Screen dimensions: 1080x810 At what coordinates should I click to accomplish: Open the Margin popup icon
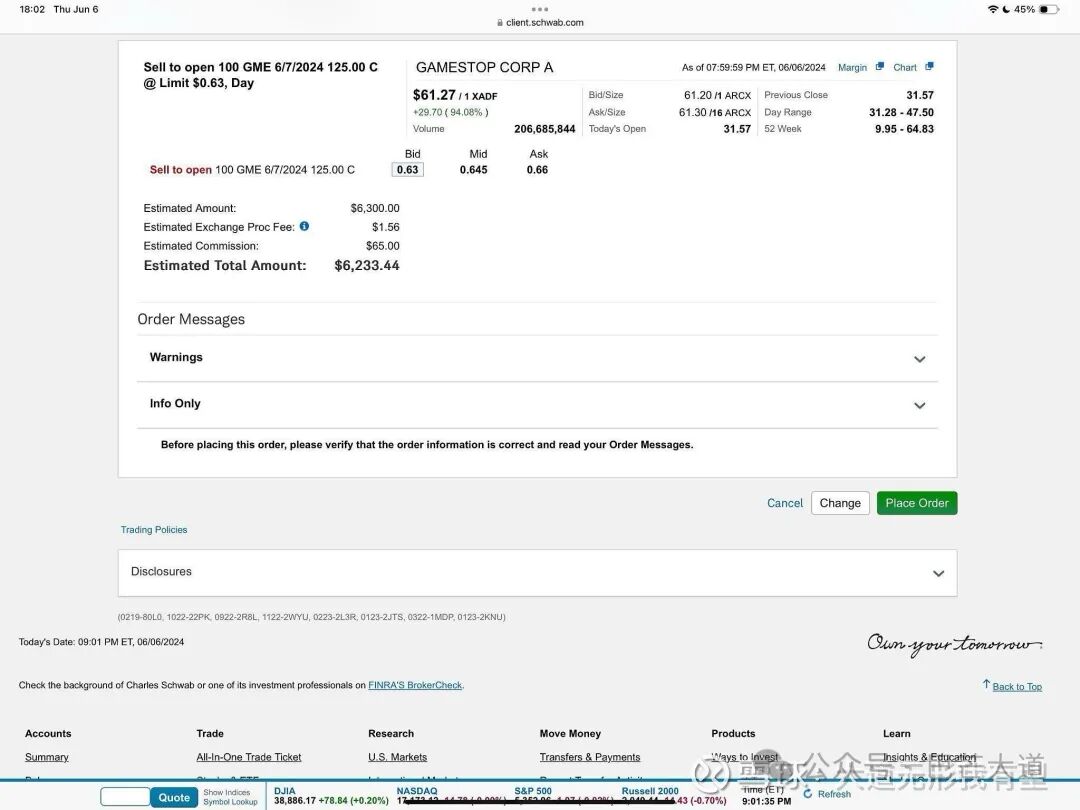(x=880, y=67)
